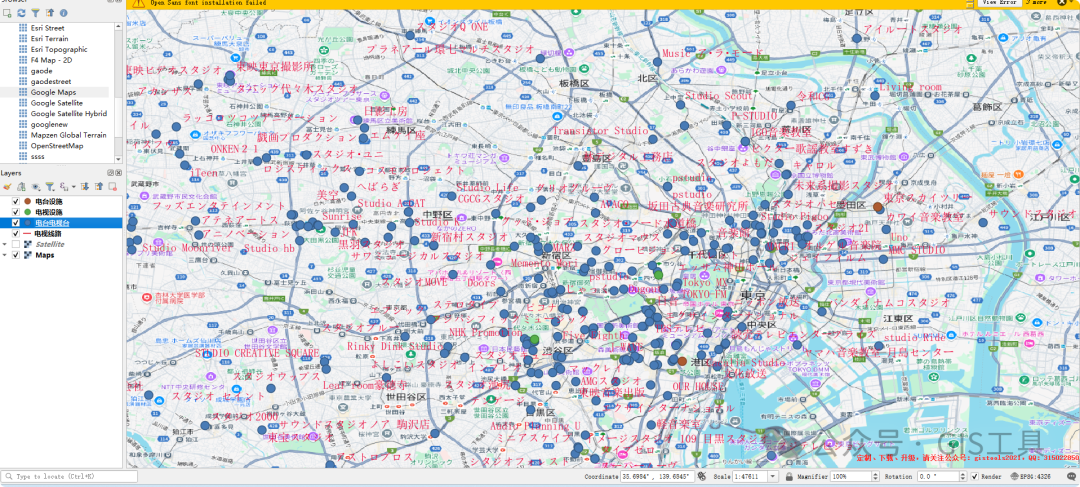Toggle the Render checkbox
The width and height of the screenshot is (1080, 487).
point(974,476)
